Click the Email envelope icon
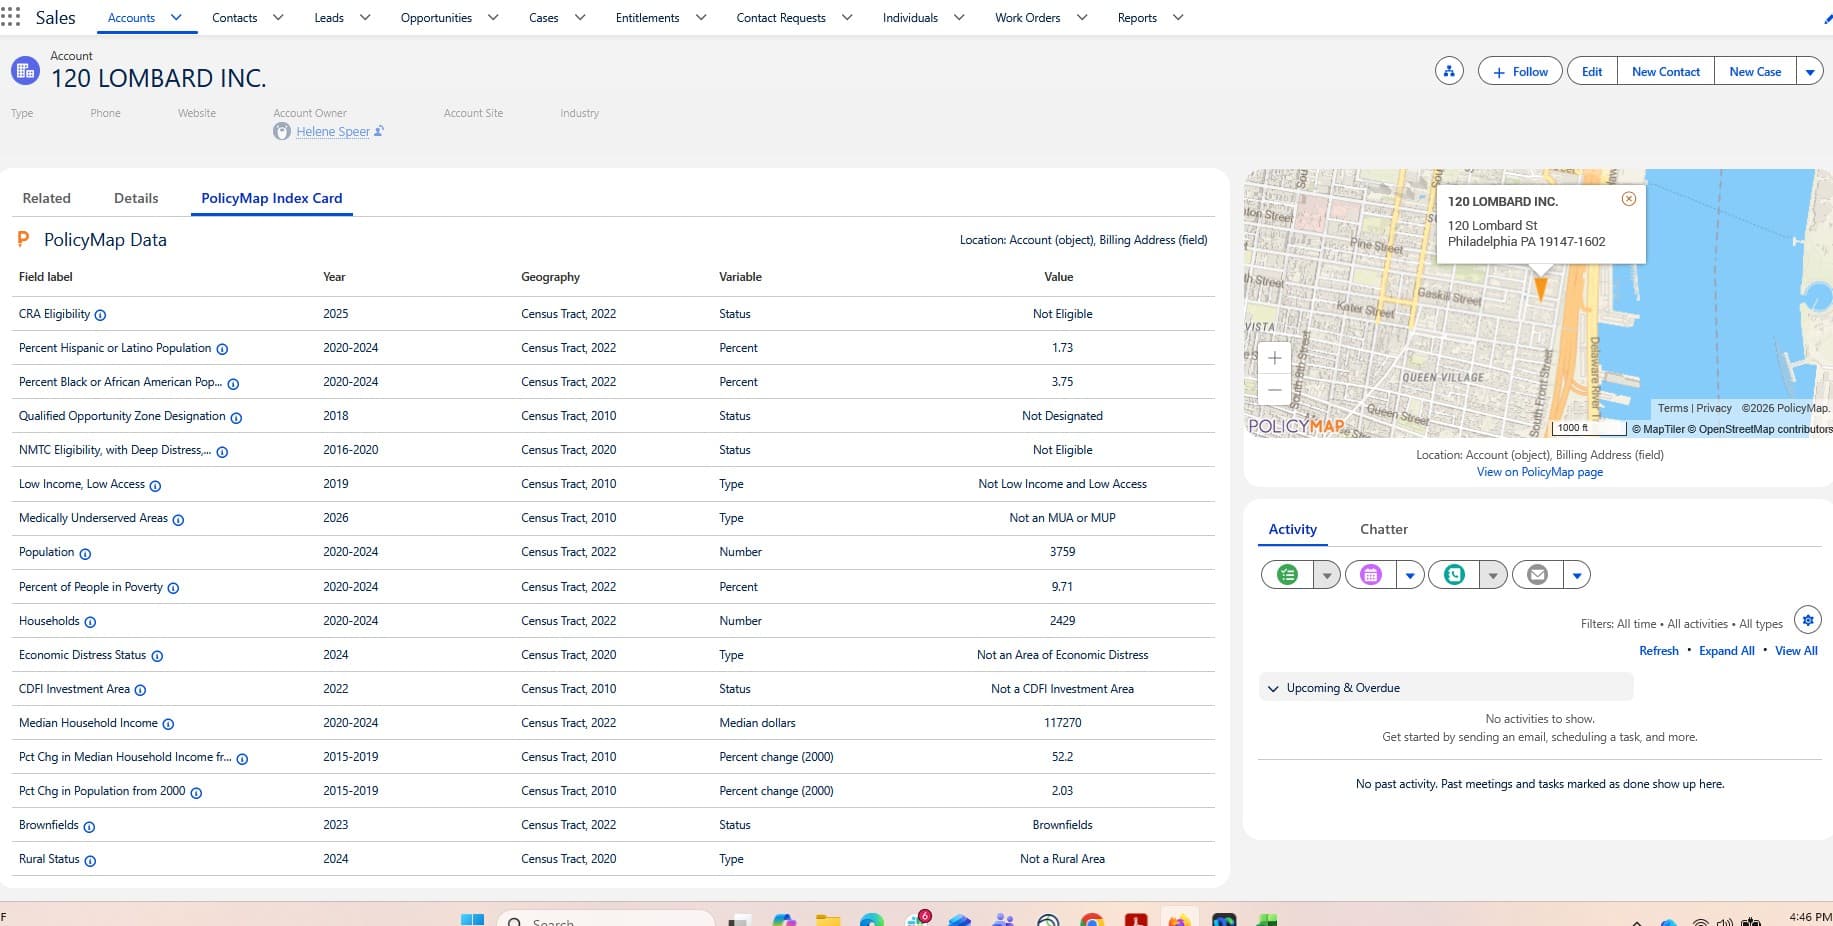Screen dimensions: 1833x926 point(1538,574)
